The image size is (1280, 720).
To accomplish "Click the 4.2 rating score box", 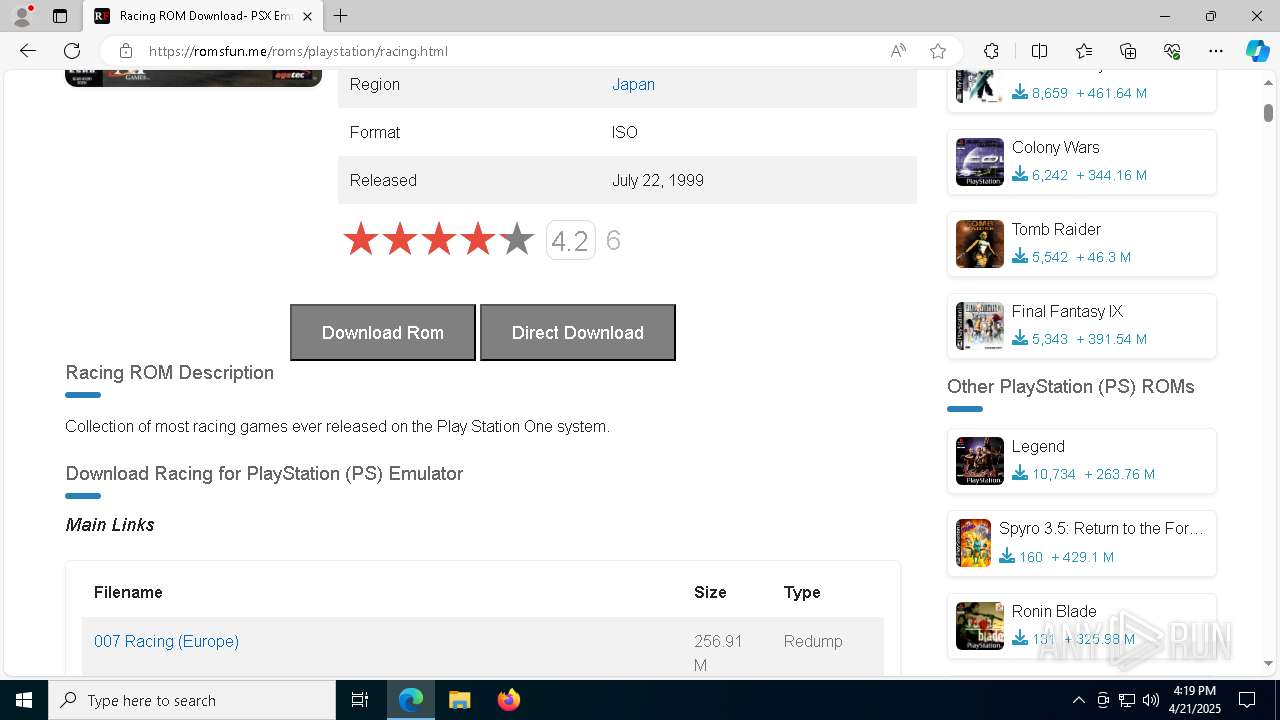I will click(570, 240).
